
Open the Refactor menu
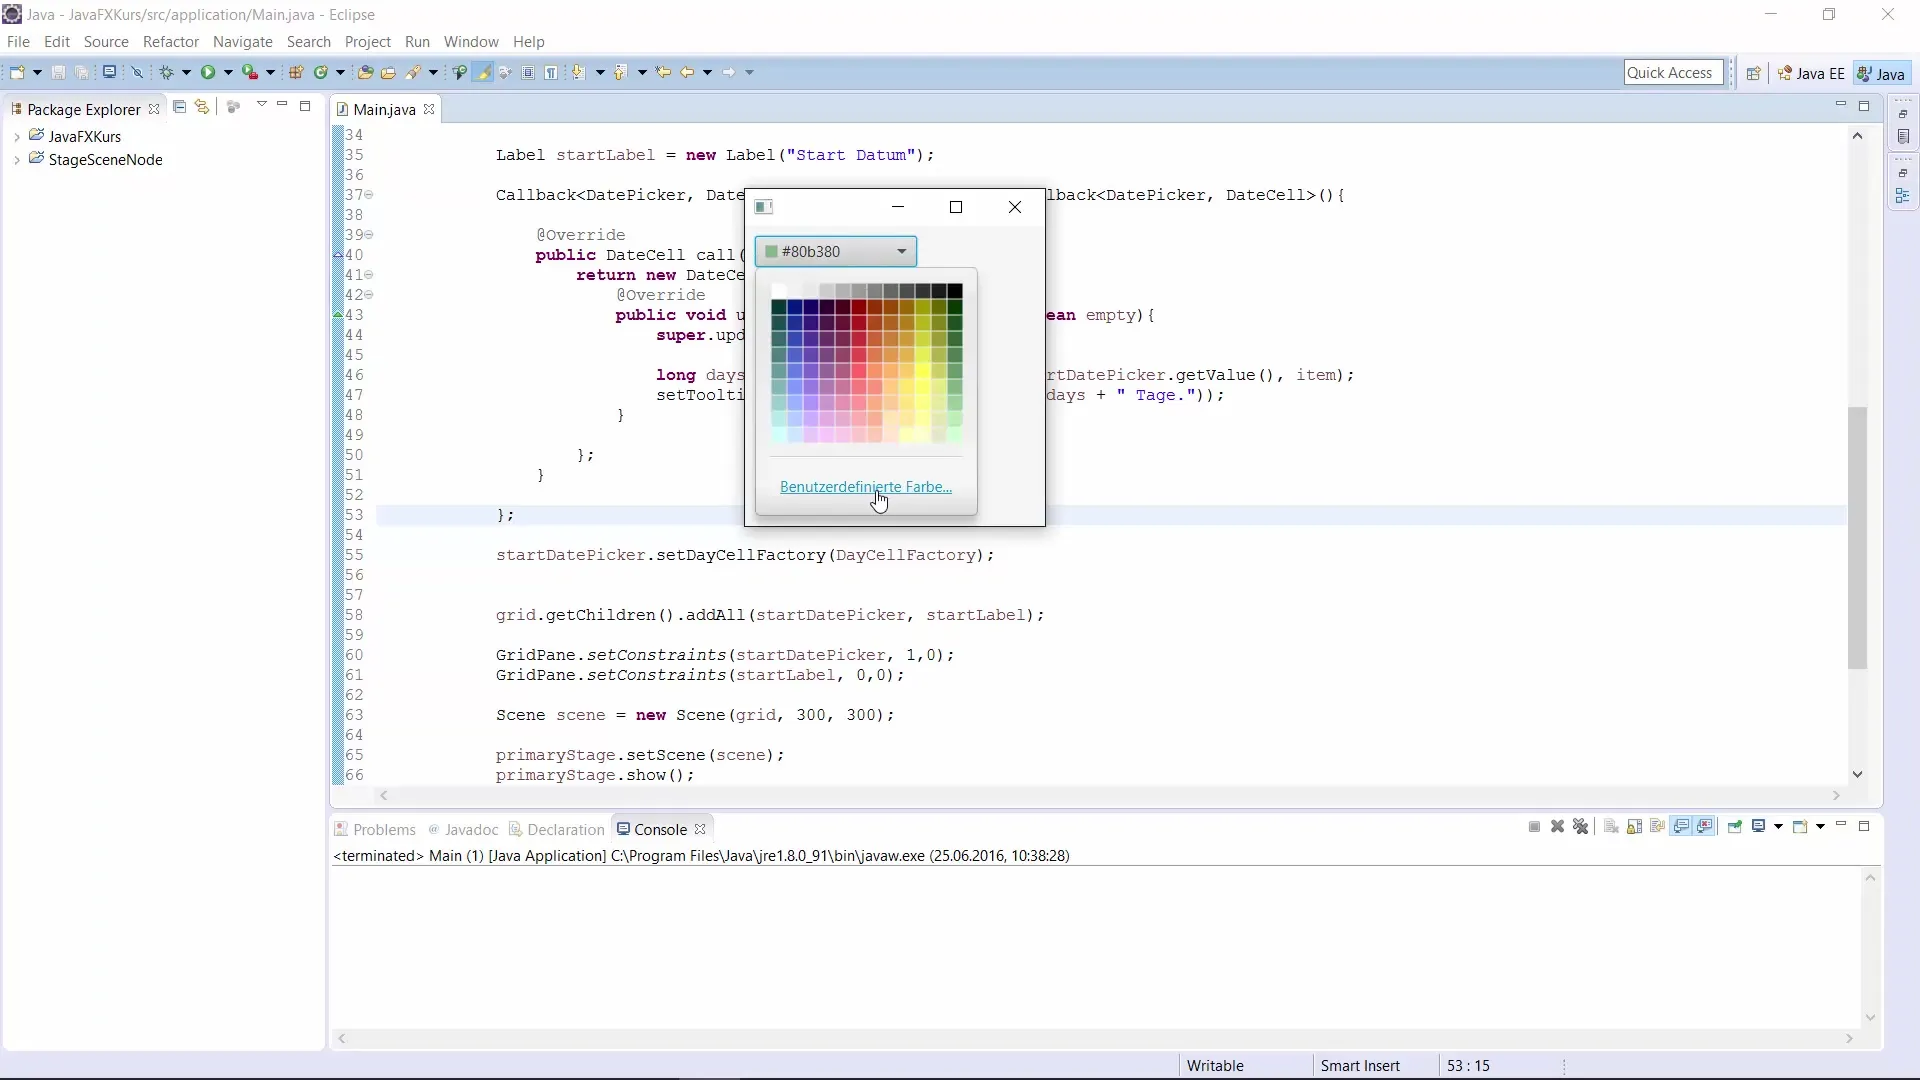171,42
